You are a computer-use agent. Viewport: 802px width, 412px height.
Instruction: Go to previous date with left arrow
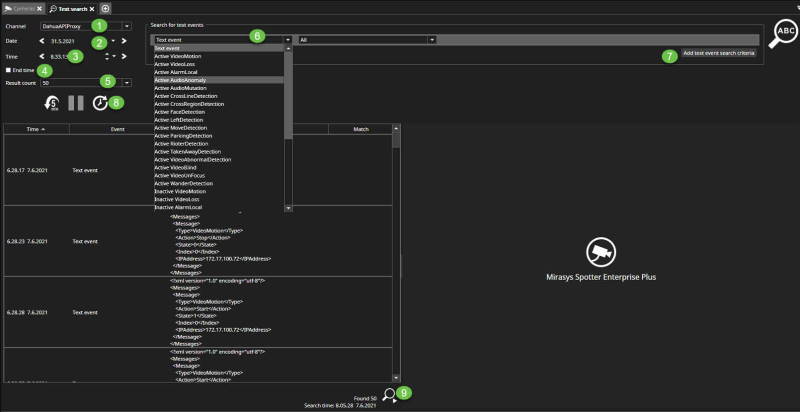tap(41, 41)
